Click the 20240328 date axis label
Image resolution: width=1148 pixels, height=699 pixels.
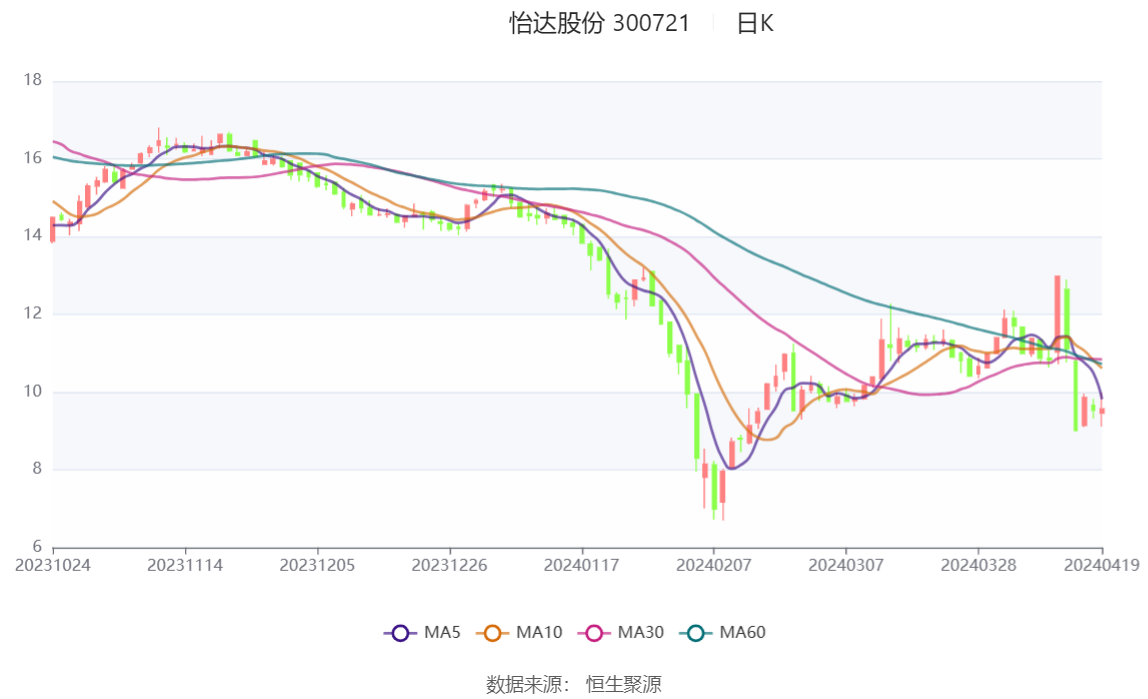[978, 565]
